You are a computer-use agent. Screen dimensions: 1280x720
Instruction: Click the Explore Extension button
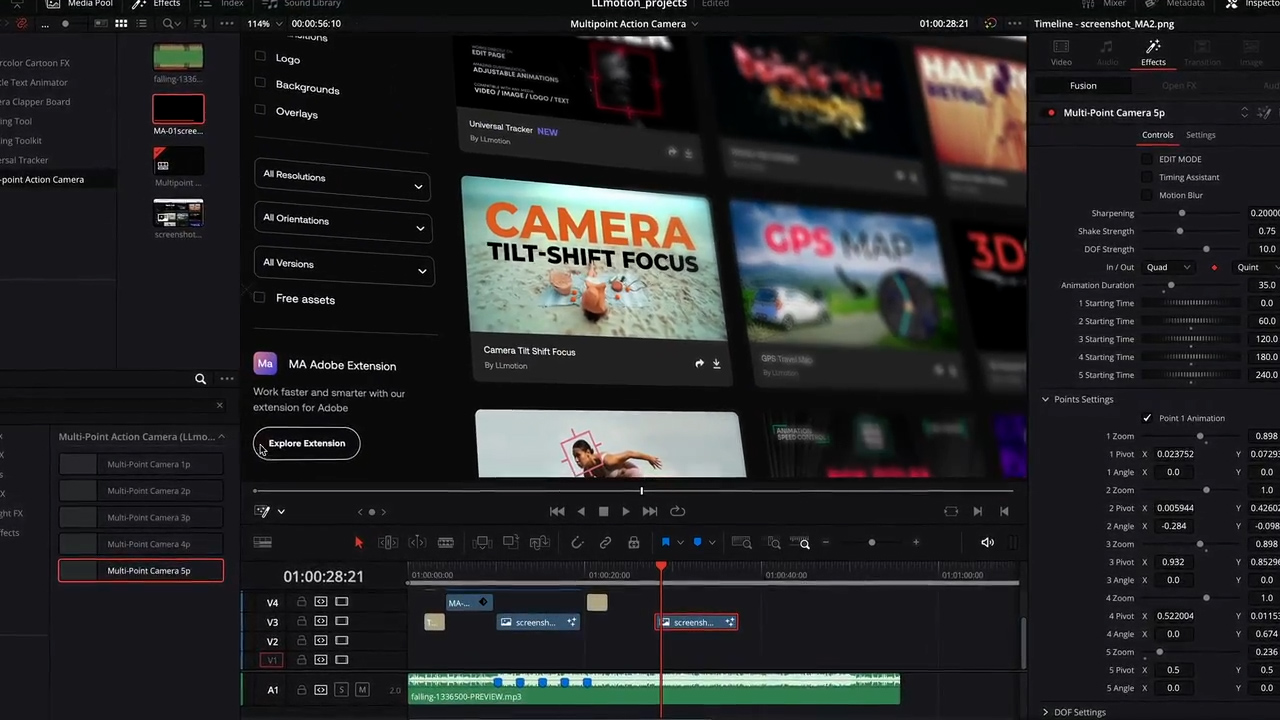pyautogui.click(x=306, y=443)
